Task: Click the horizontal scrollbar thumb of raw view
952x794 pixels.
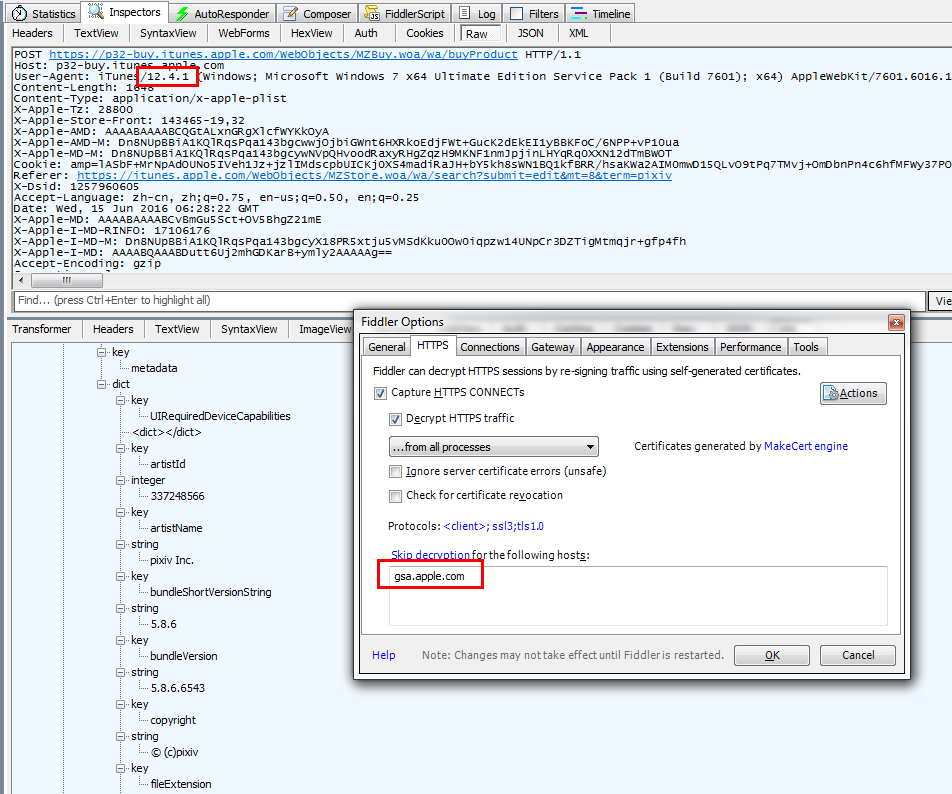Action: pos(67,280)
